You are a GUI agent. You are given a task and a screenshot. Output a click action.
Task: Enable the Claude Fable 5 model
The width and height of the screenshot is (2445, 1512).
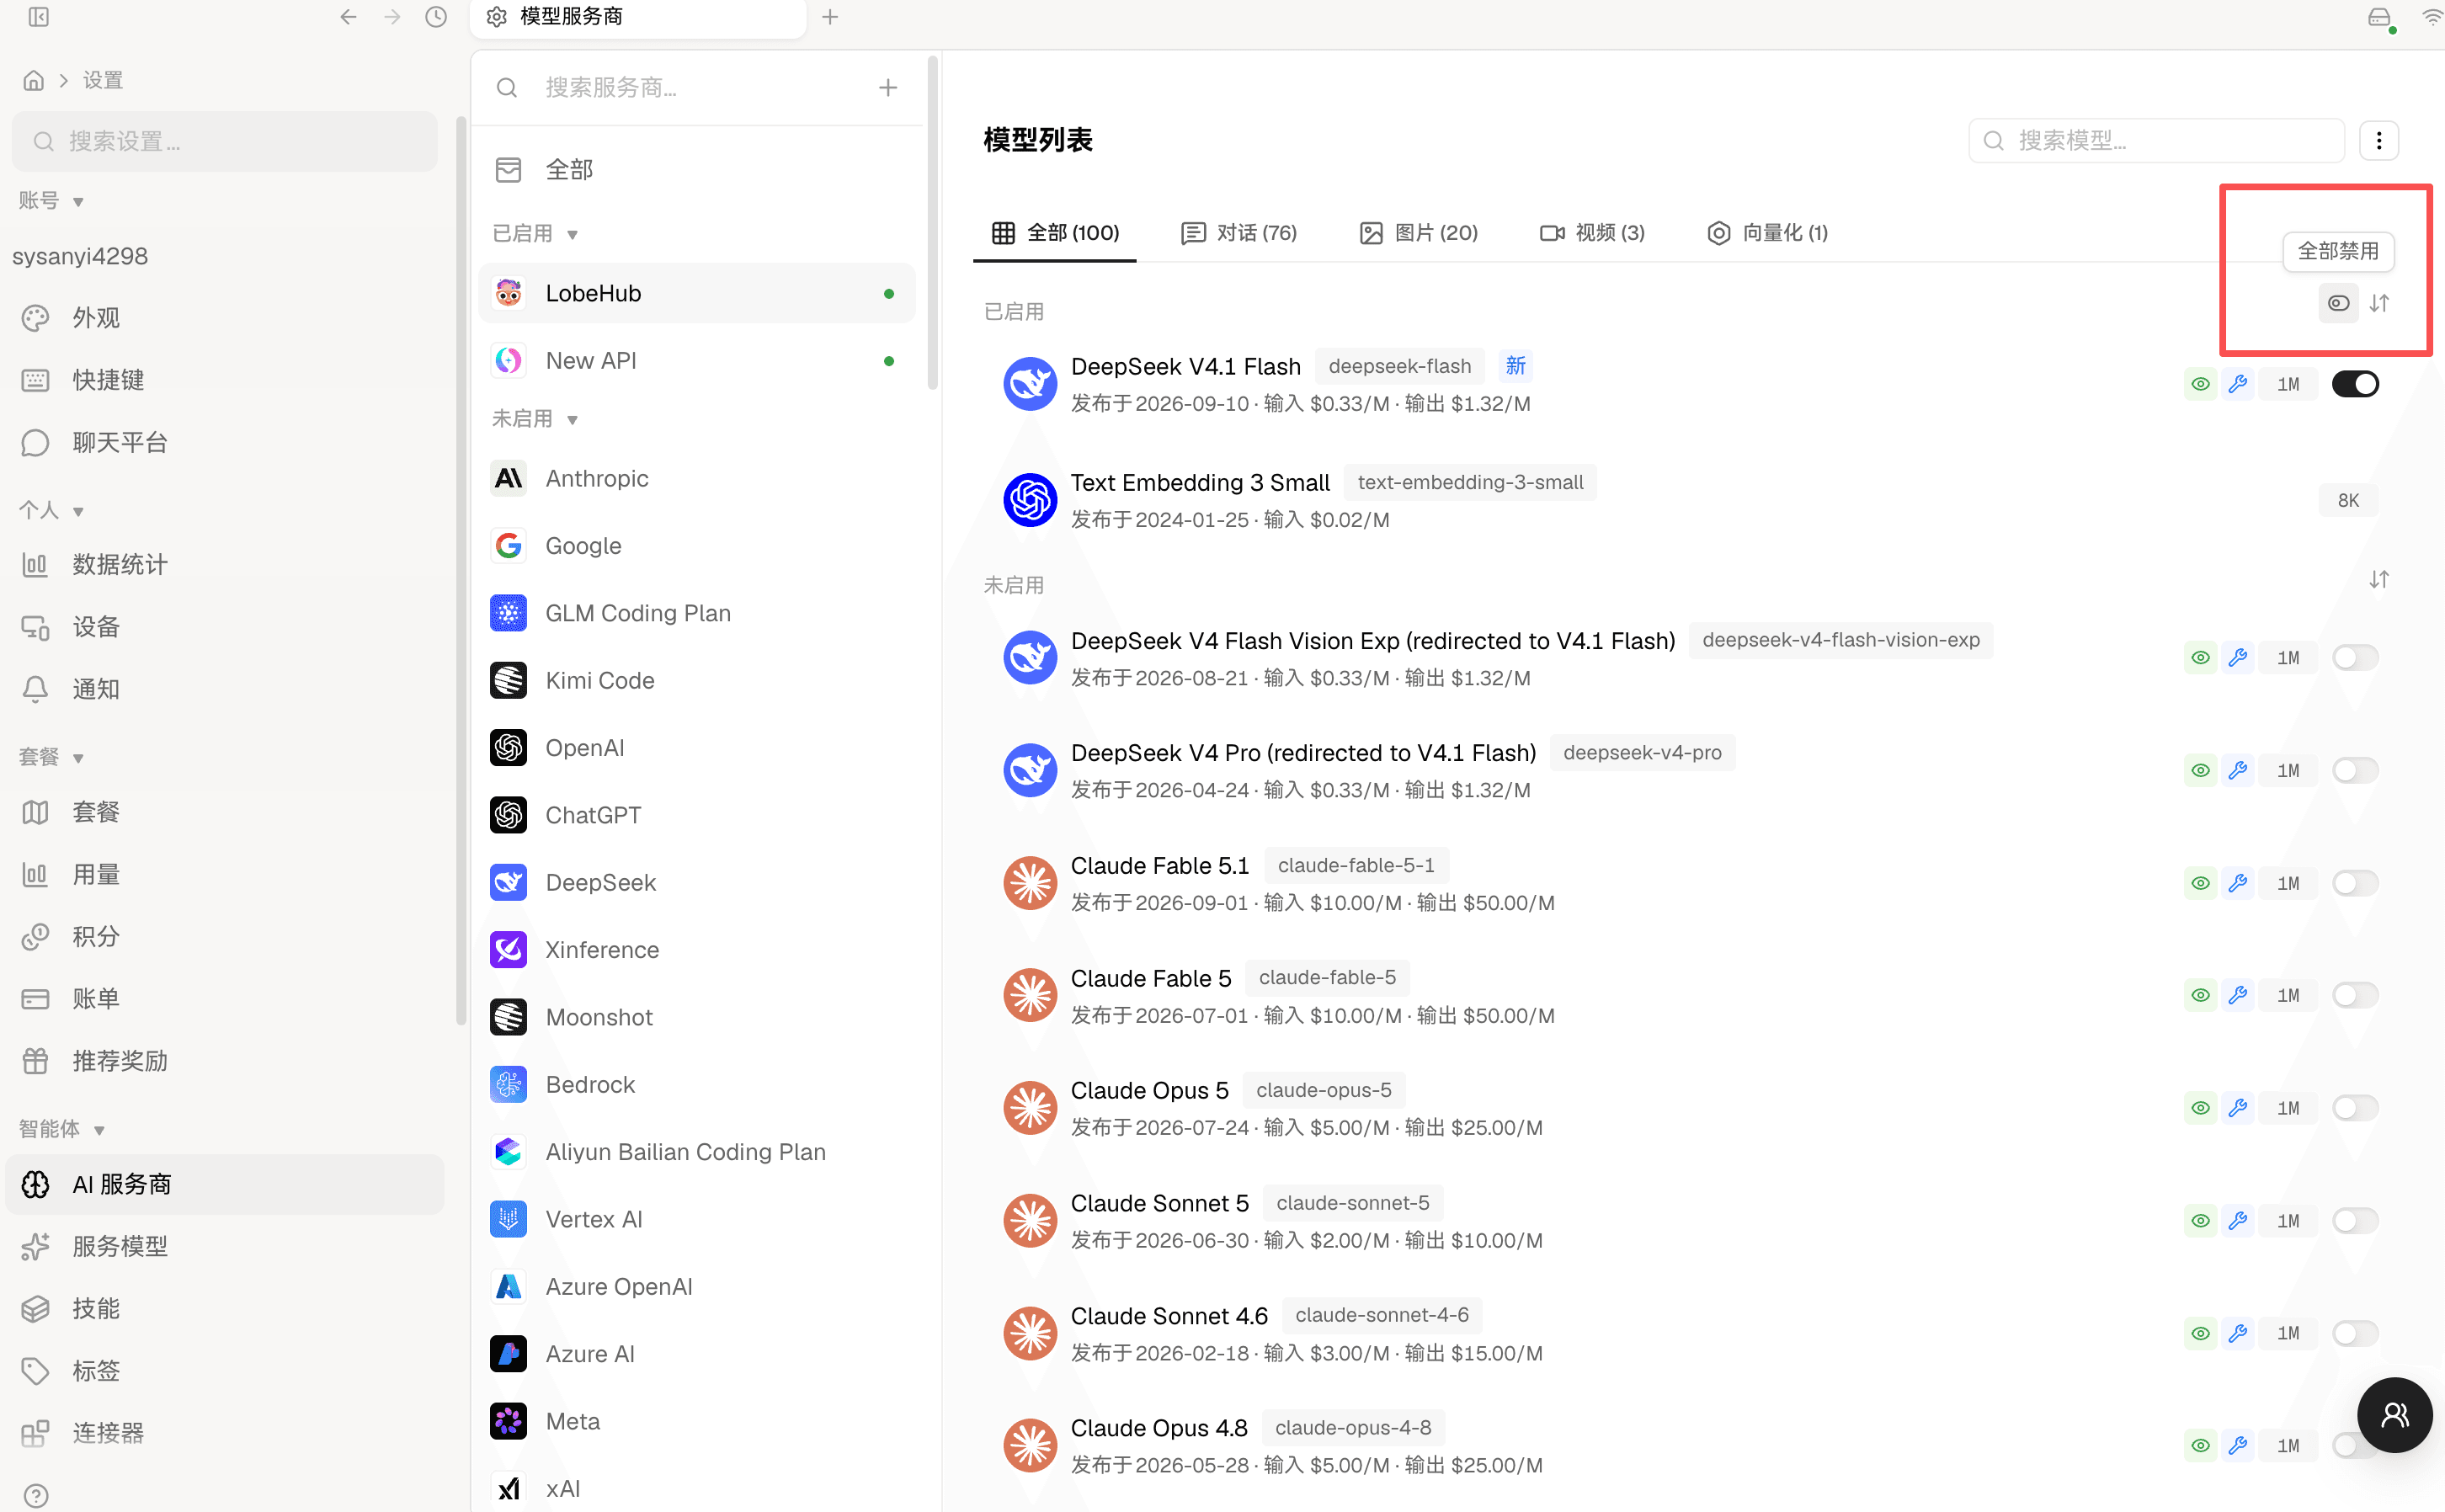pyautogui.click(x=2355, y=996)
